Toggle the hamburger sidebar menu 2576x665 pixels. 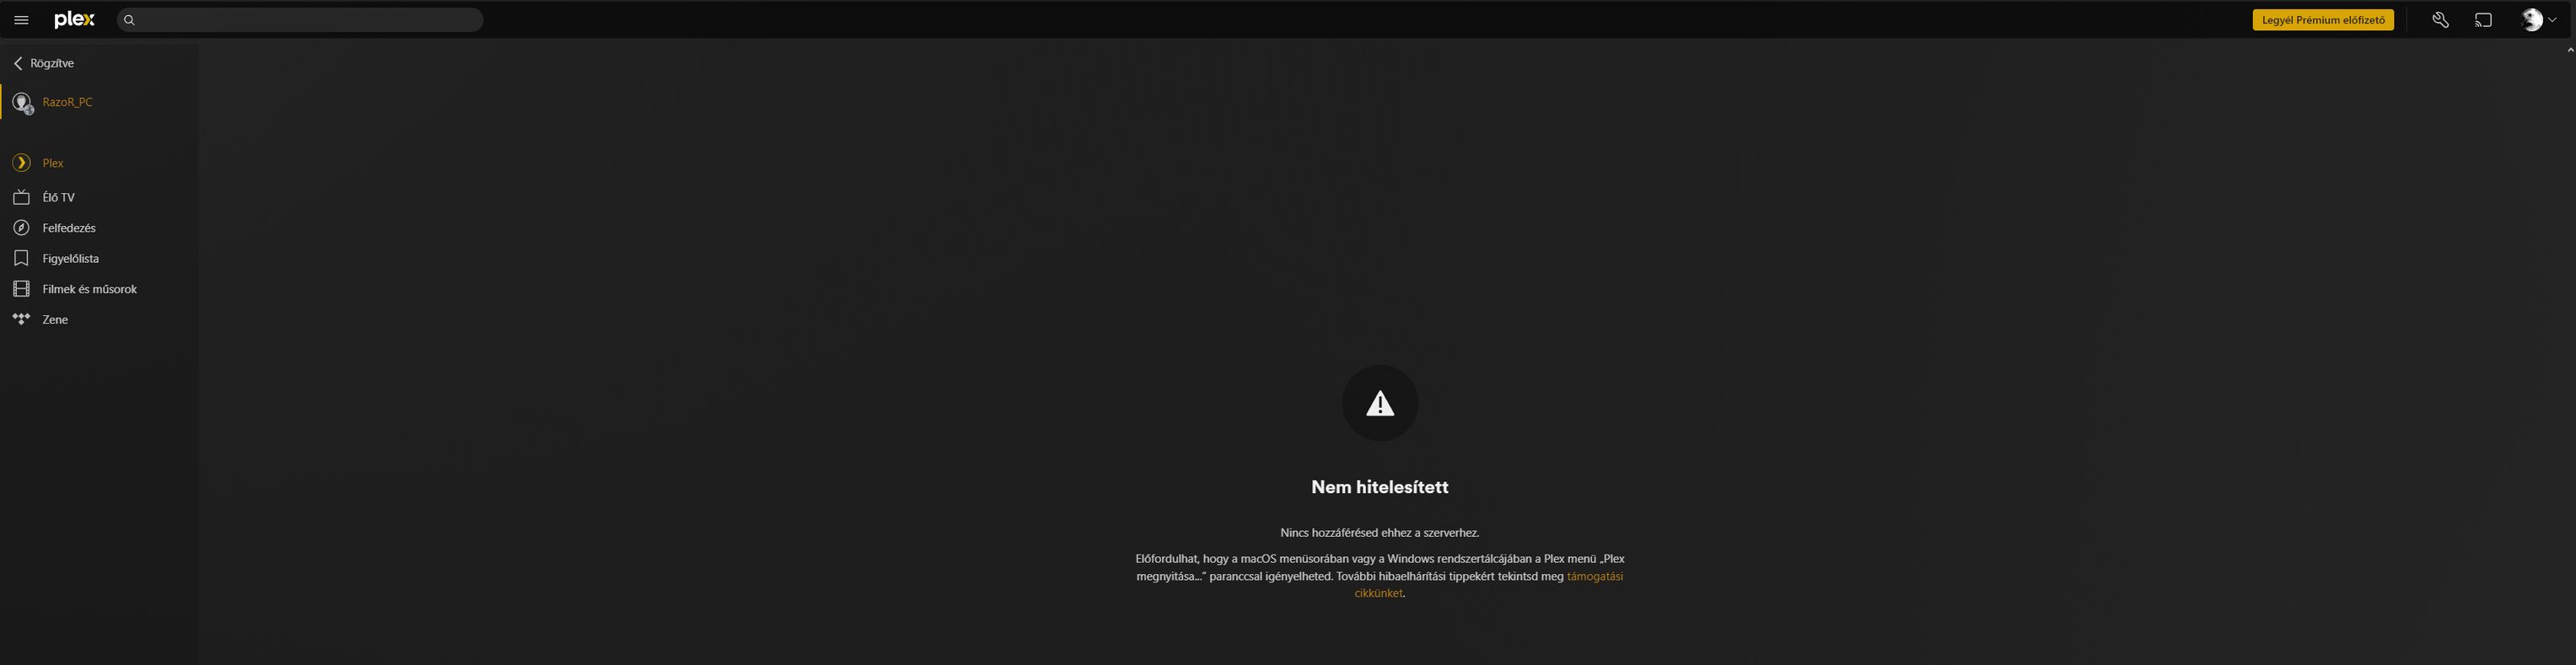[21, 20]
